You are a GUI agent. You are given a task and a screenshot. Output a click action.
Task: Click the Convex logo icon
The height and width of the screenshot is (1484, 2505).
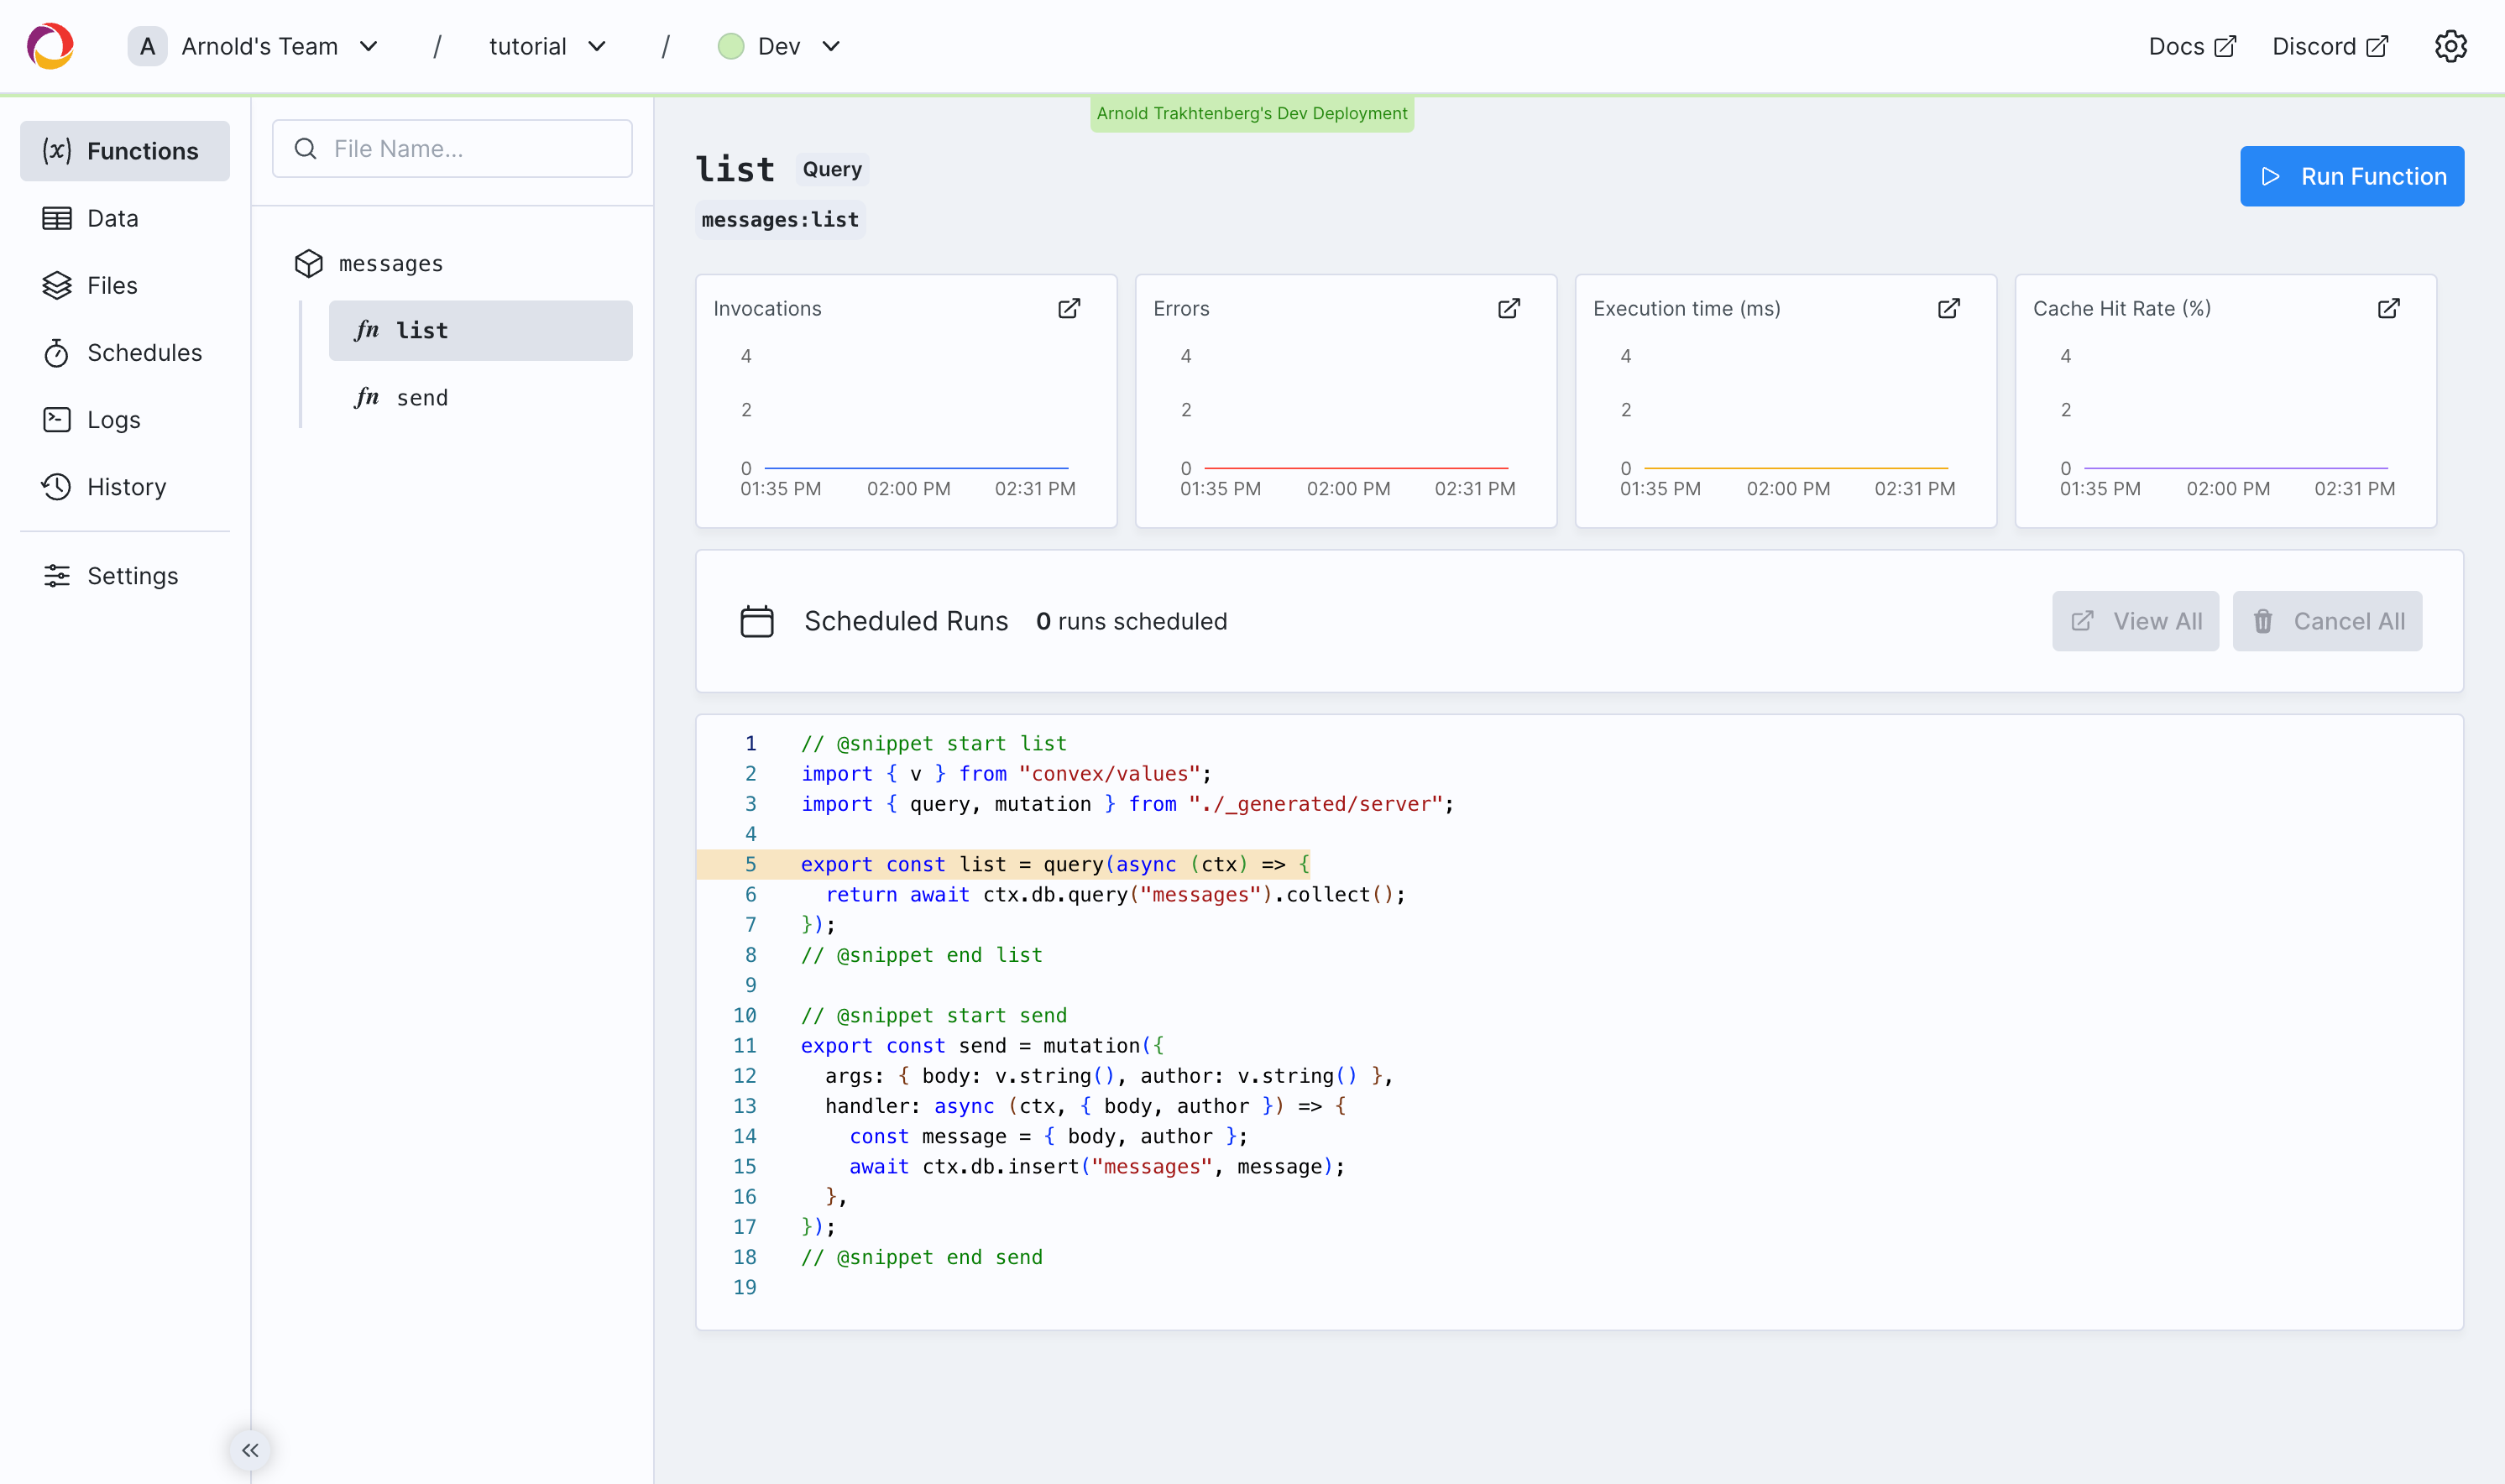[x=50, y=46]
